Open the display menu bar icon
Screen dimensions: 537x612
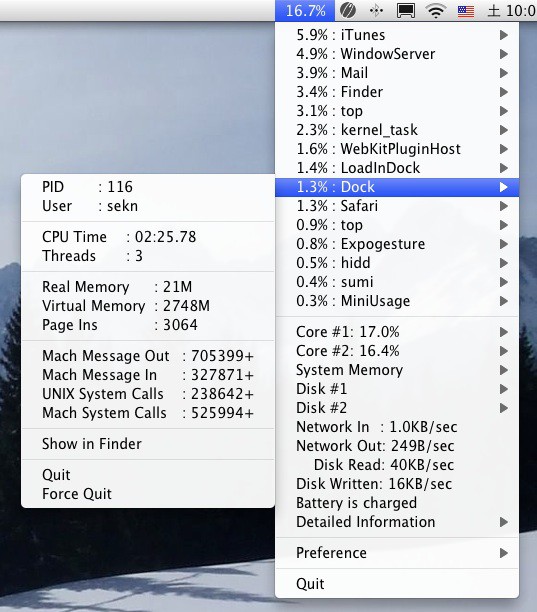pos(406,11)
